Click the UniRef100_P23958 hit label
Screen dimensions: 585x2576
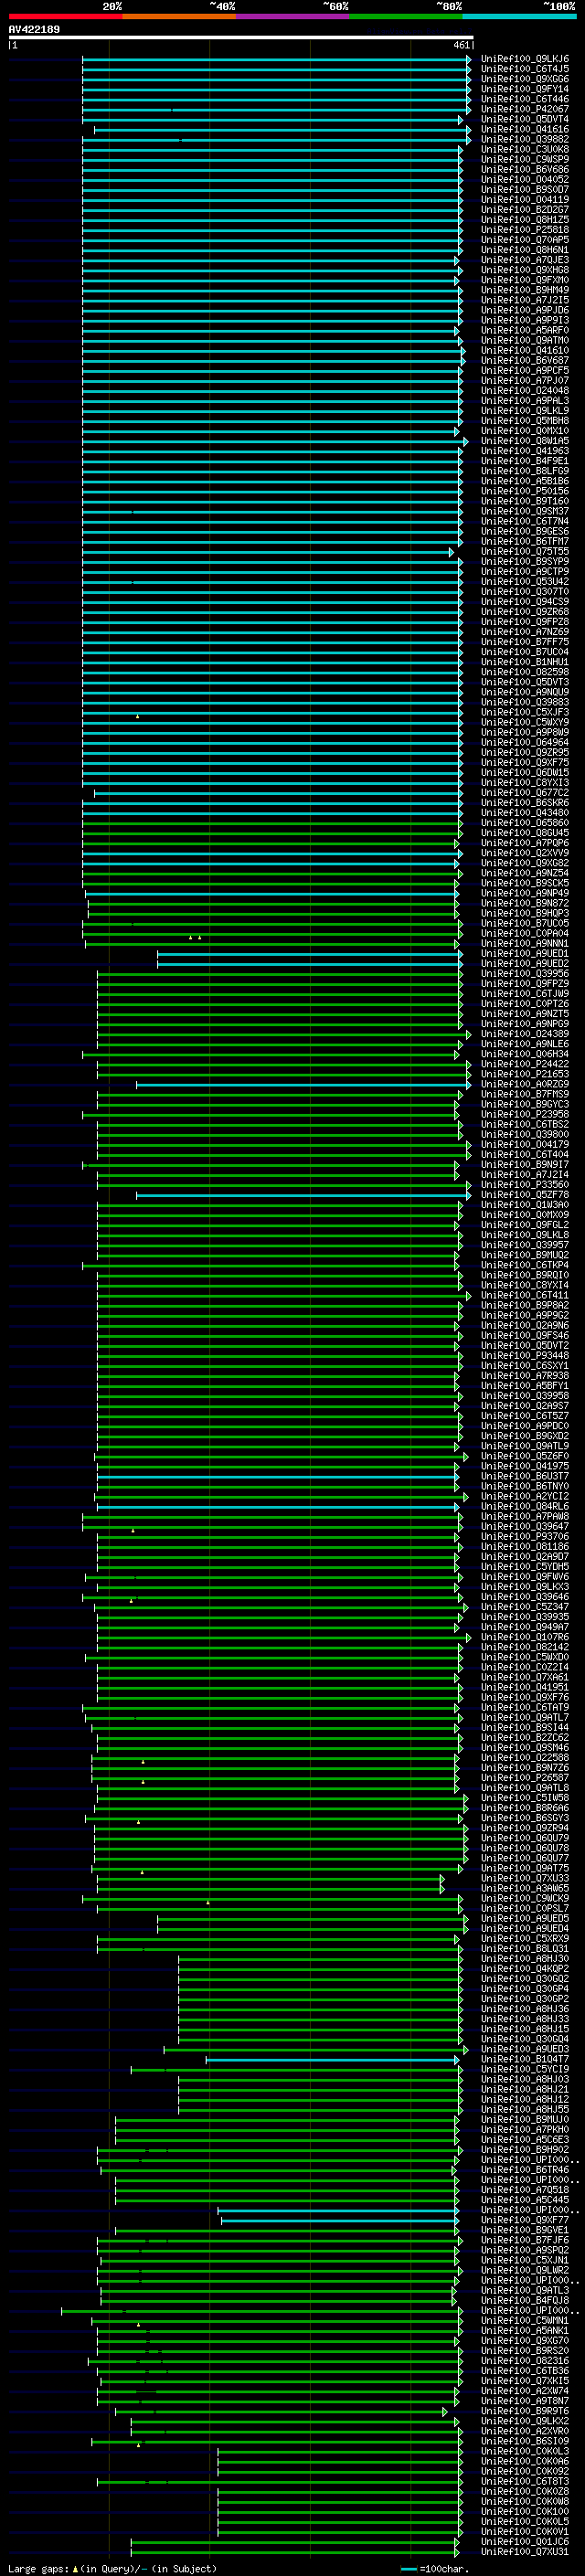(x=525, y=1114)
